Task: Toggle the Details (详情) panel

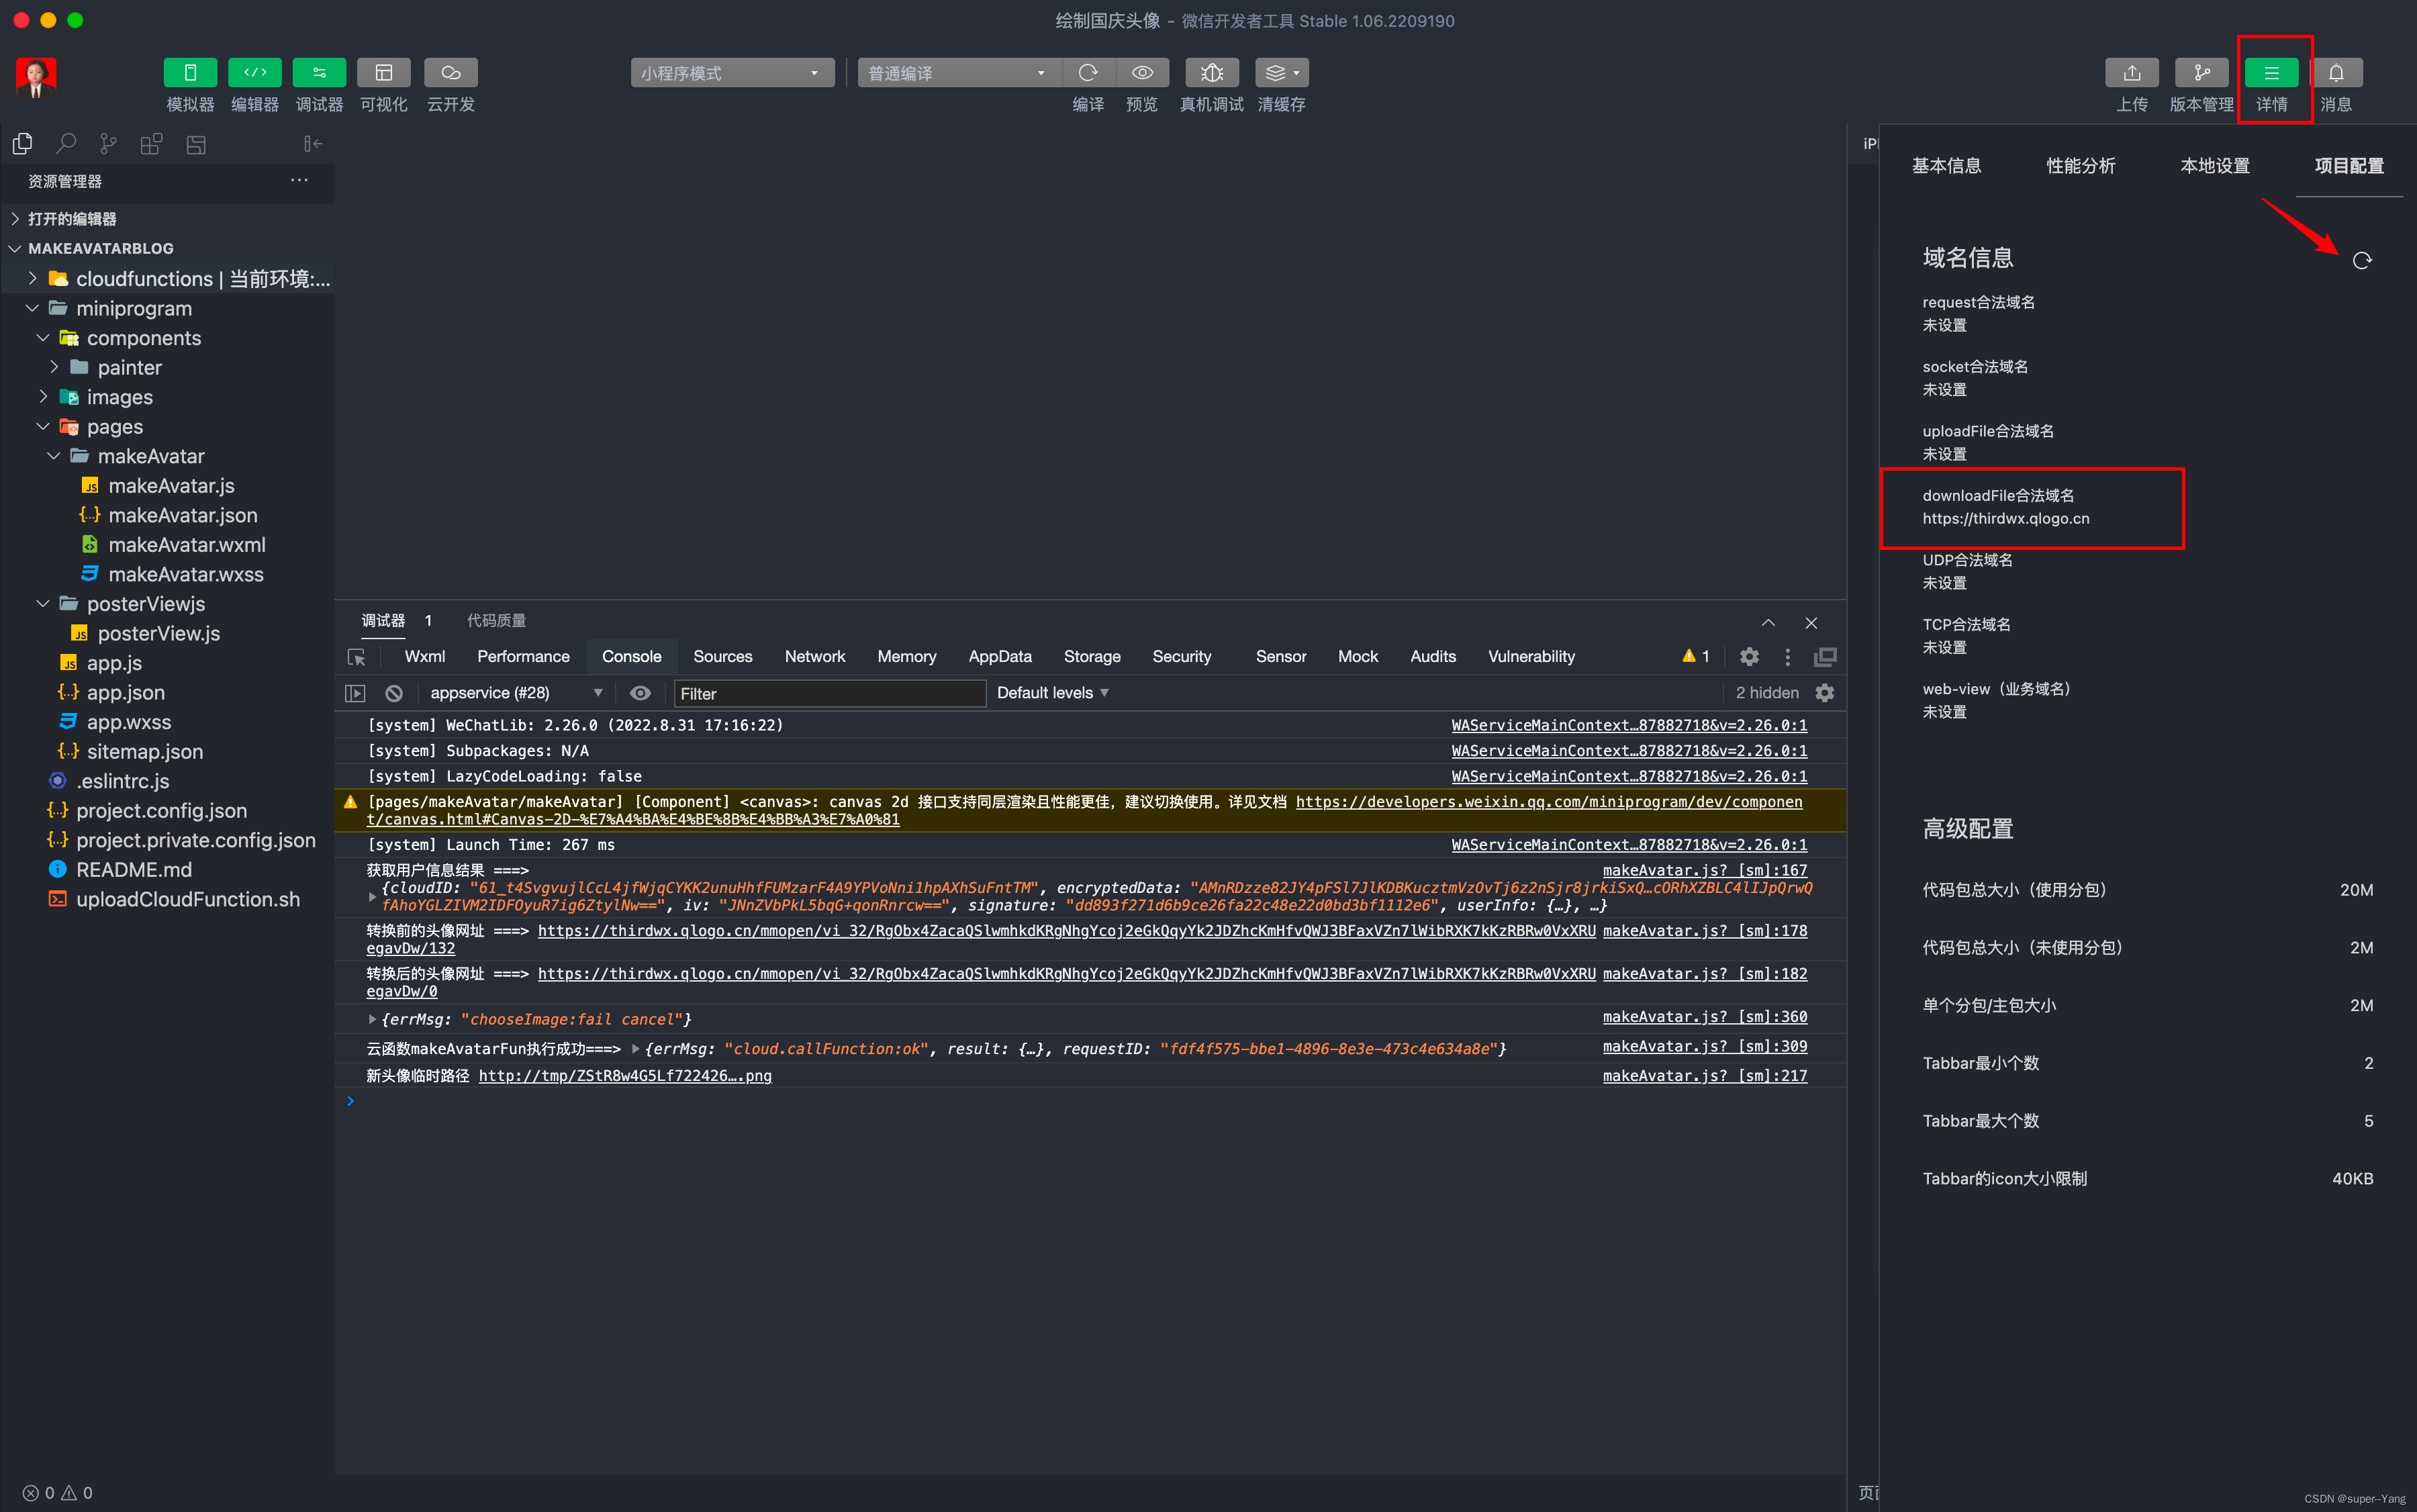Action: point(2271,72)
